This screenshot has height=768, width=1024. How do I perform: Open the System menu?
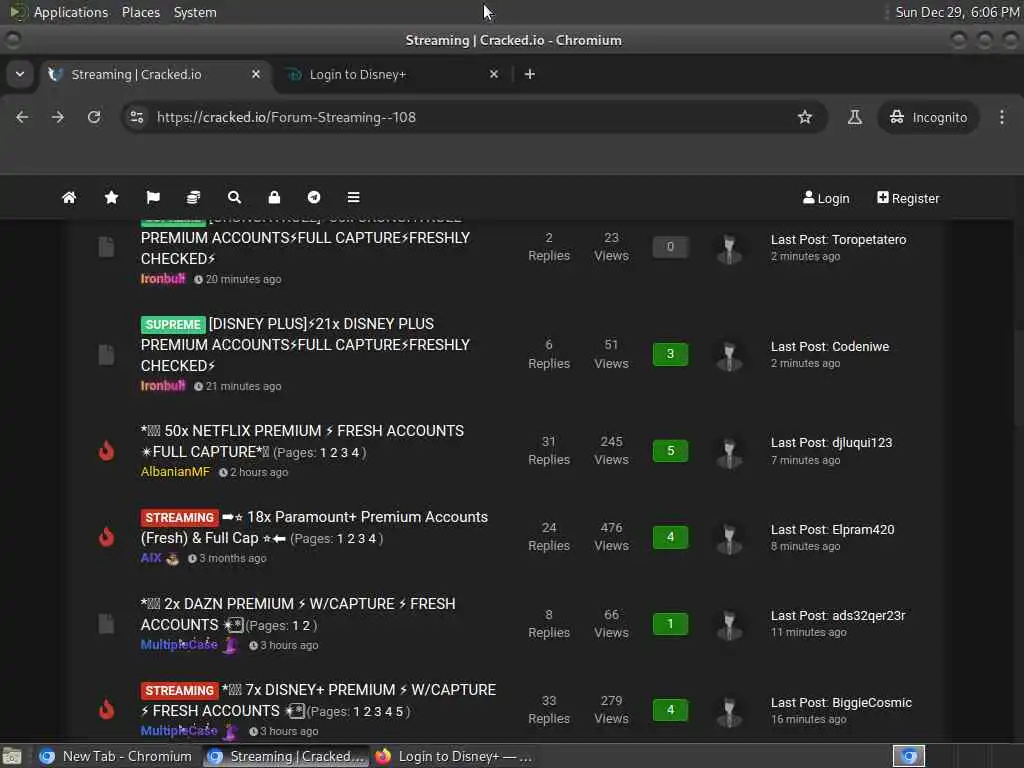(x=195, y=12)
